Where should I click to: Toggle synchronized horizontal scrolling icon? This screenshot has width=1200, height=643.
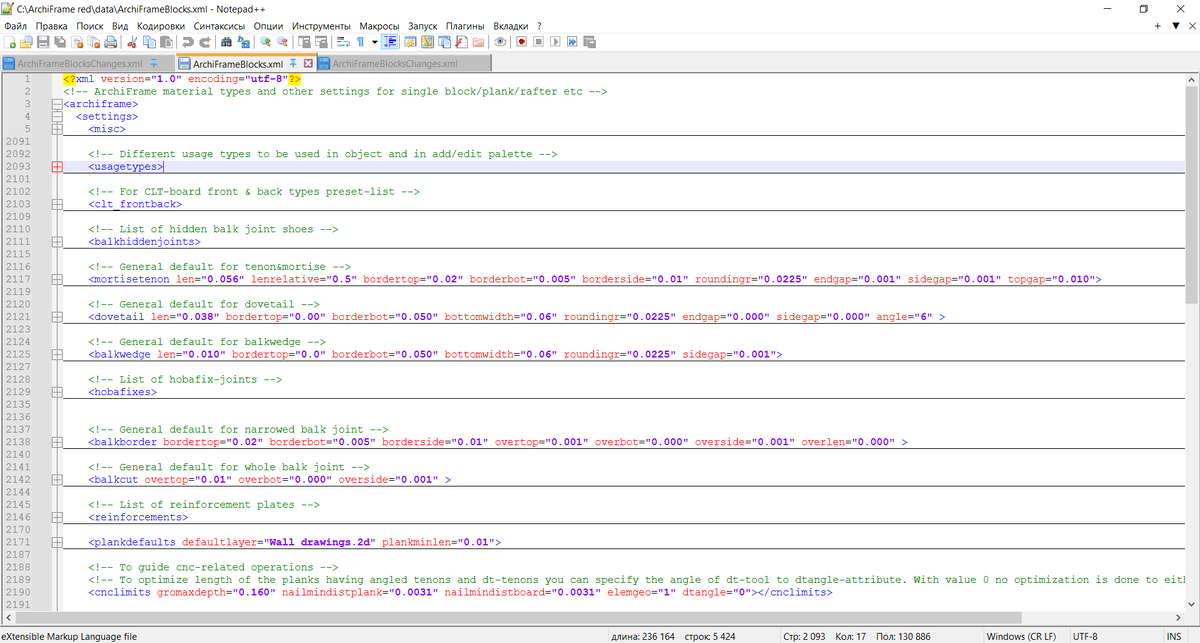click(x=320, y=42)
